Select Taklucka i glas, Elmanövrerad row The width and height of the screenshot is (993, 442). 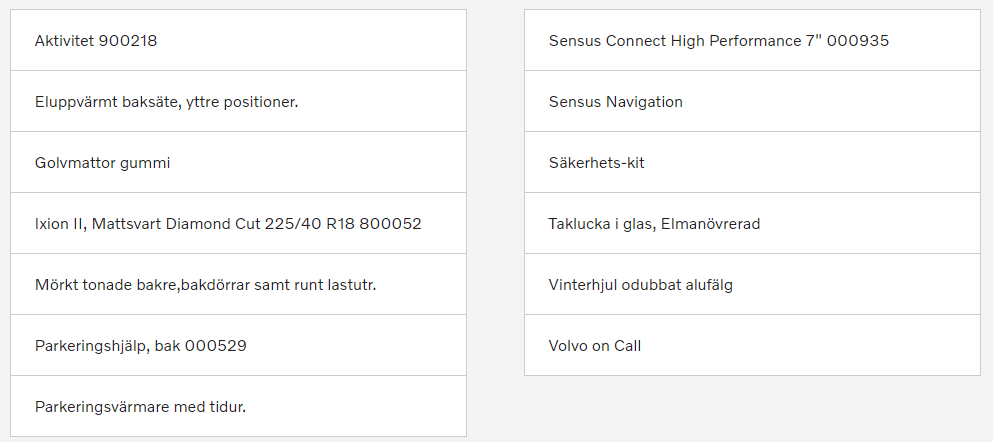pos(752,223)
